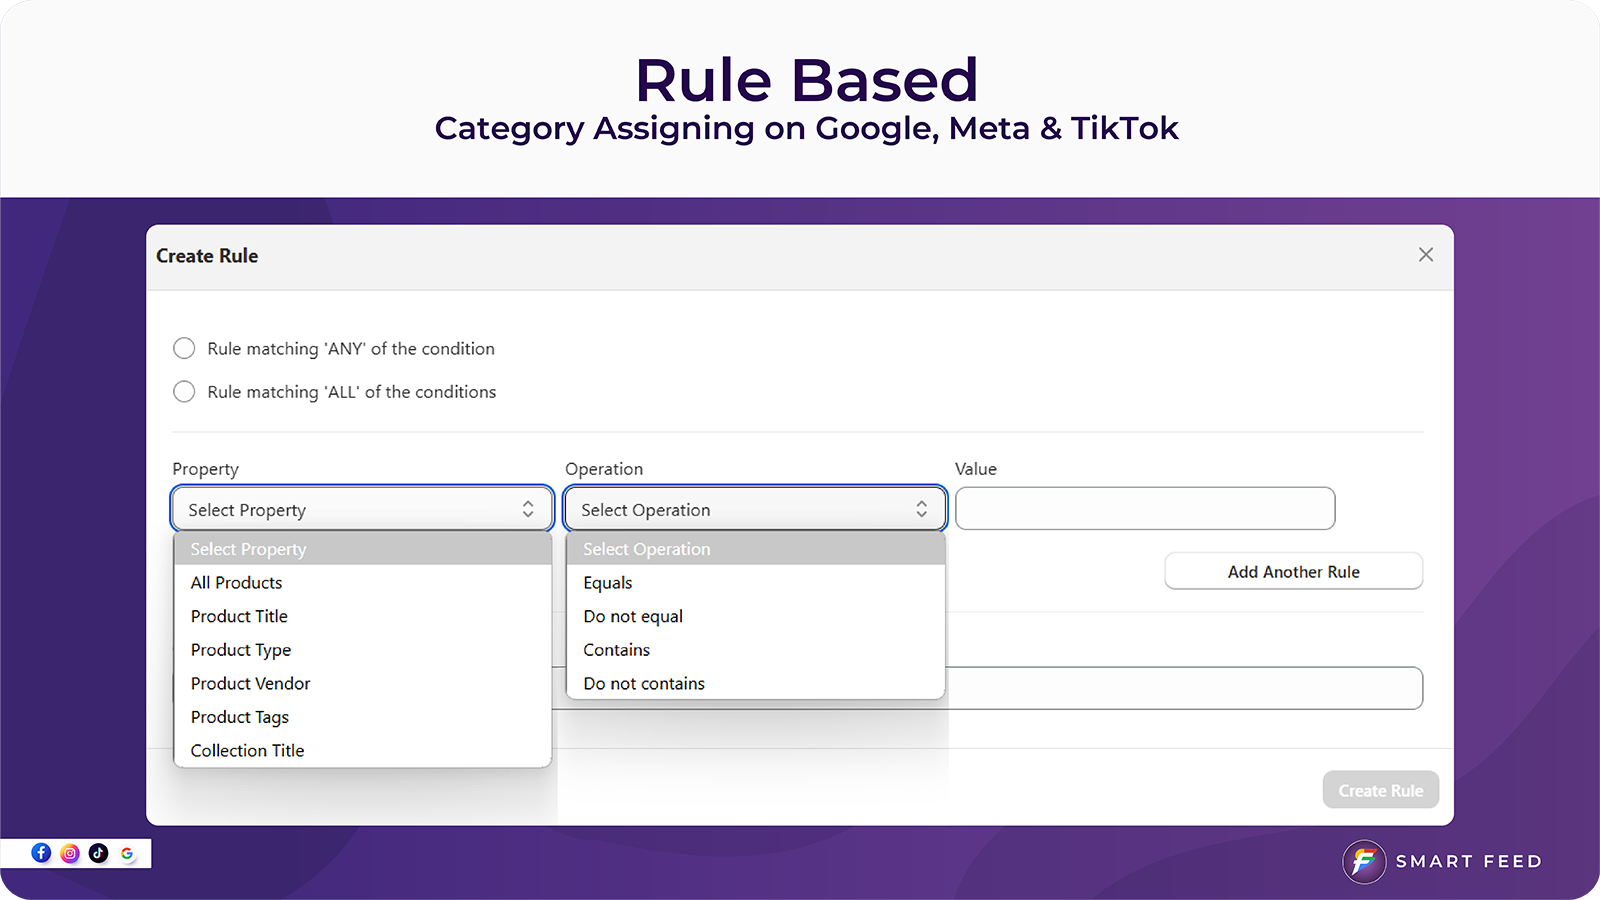
Task: Click the Facebook icon
Action: point(41,853)
